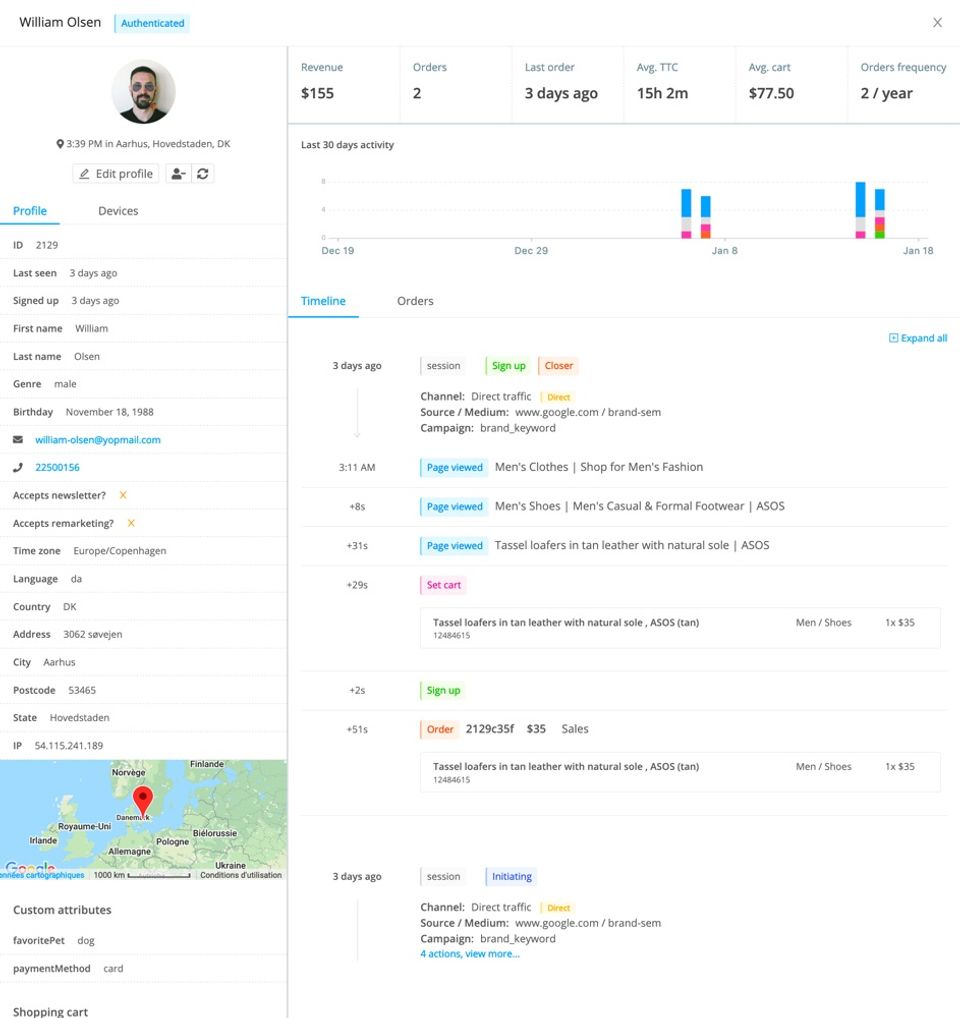Click the Avg. TTC 15h 2m stat
The image size is (960, 1018).
pyautogui.click(x=680, y=84)
